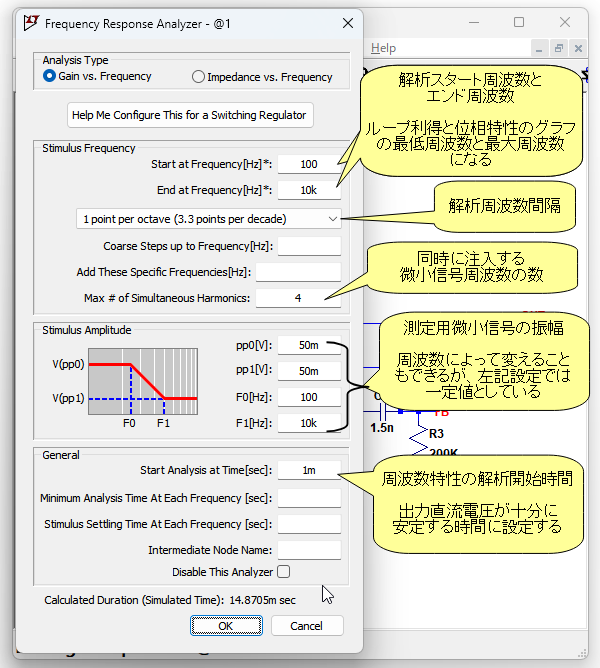Focus the Max # of Simultaneous Harmonics field

pos(298,298)
